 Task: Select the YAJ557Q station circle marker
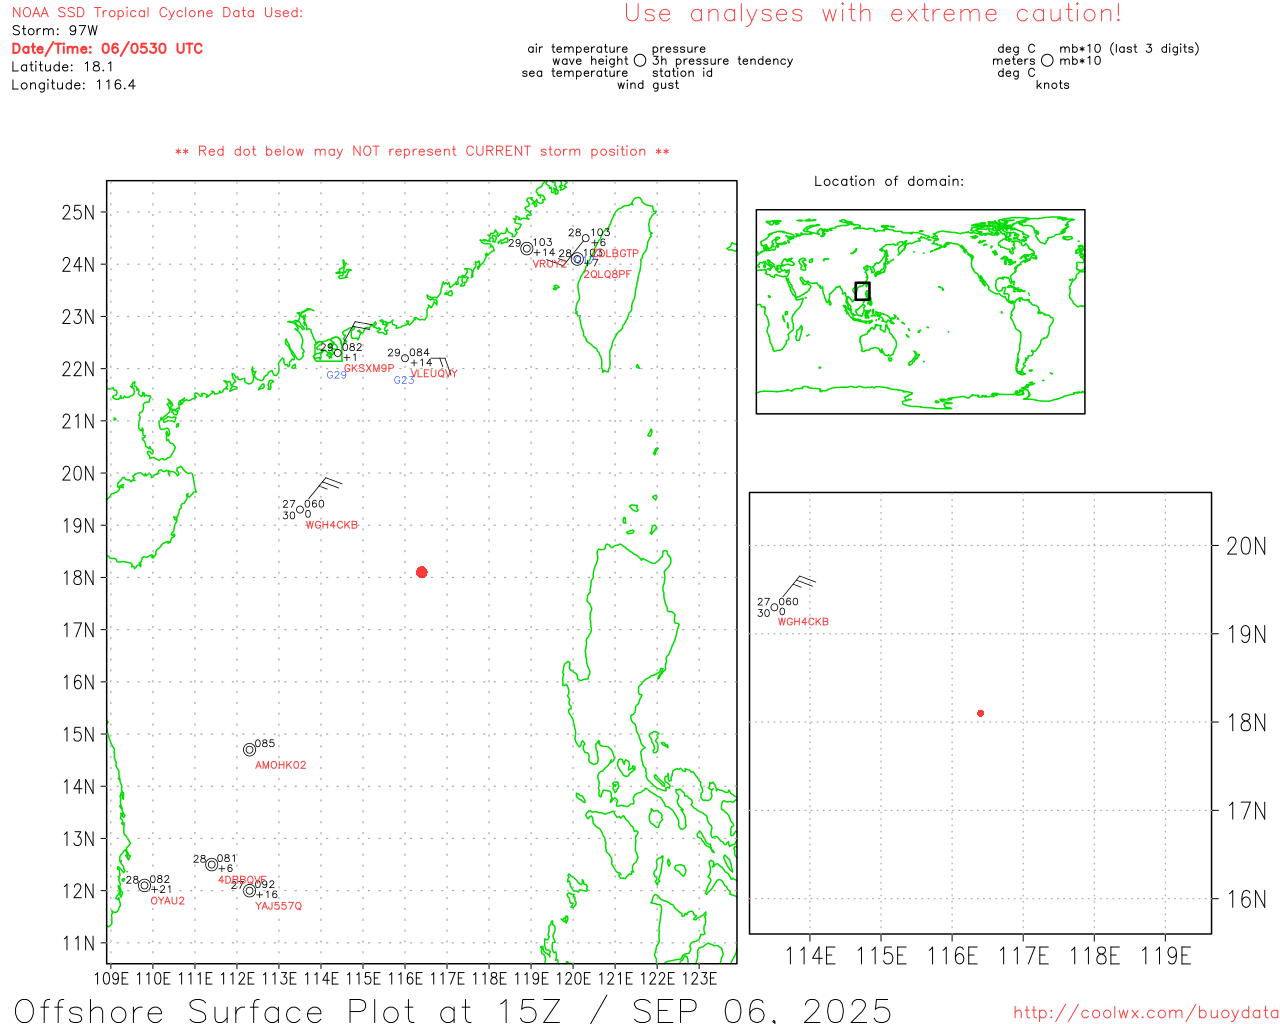tap(249, 891)
